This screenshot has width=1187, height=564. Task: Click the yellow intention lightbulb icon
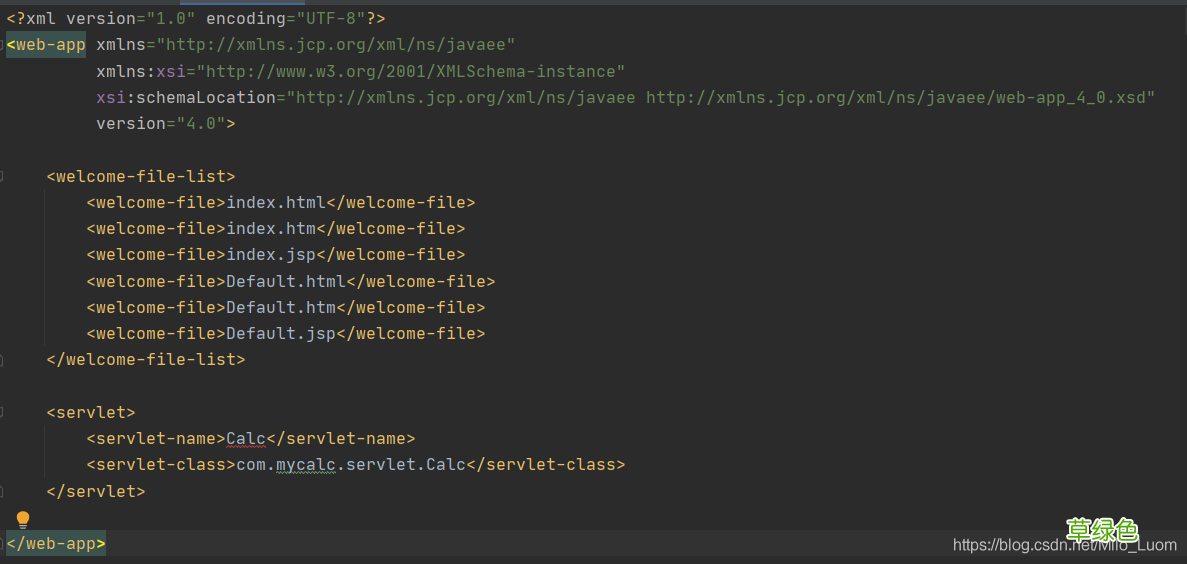coord(23,519)
